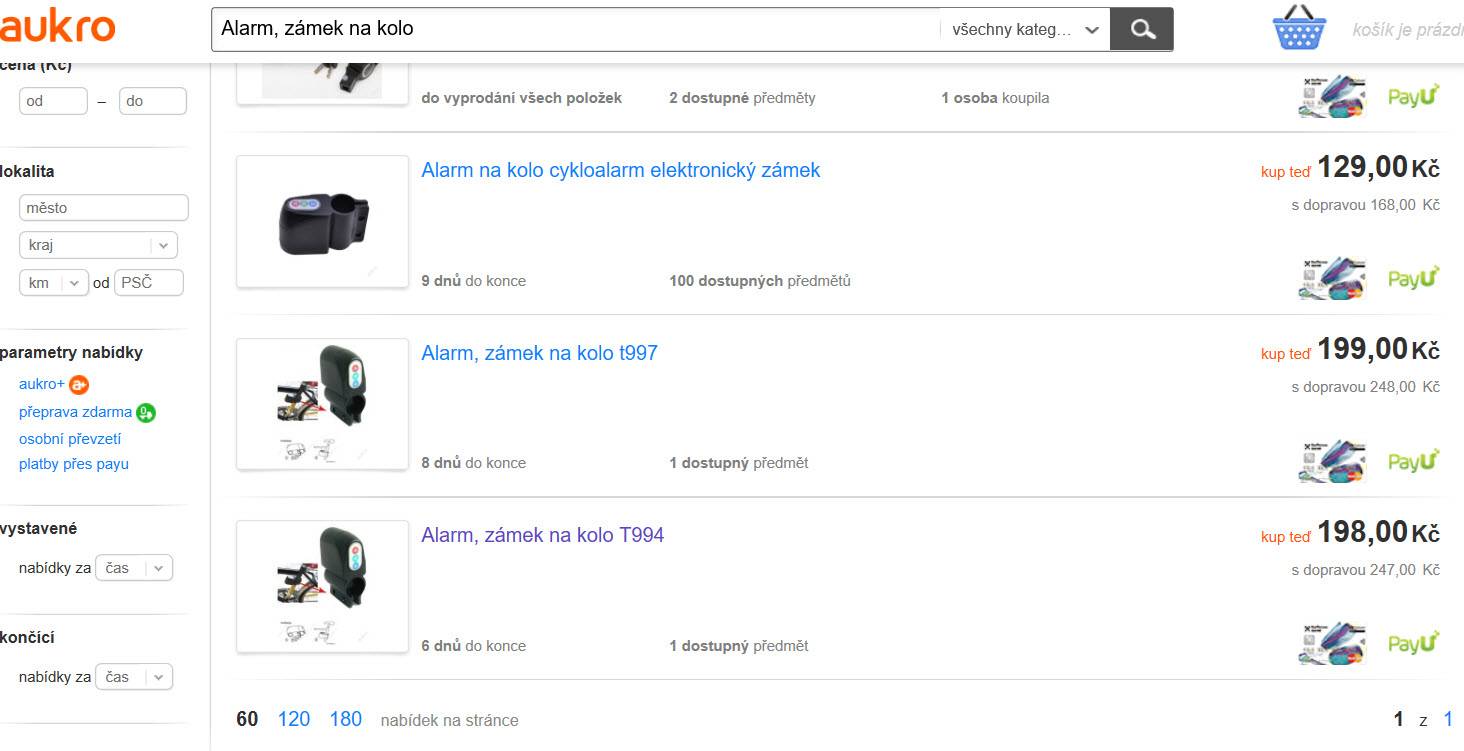Viewport: 1464px width, 751px height.
Task: Expand the všechny kategorie dropdown
Action: (x=1025, y=29)
